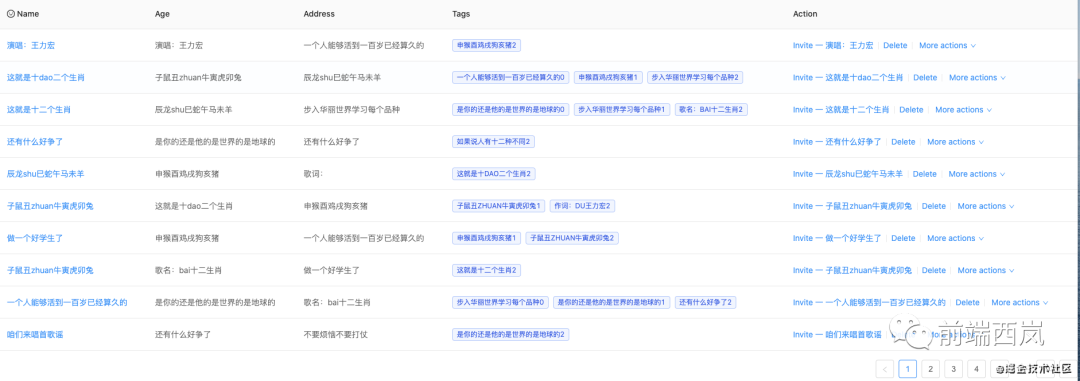Click the Name column header
The image size is (1080, 381).
tap(28, 14)
